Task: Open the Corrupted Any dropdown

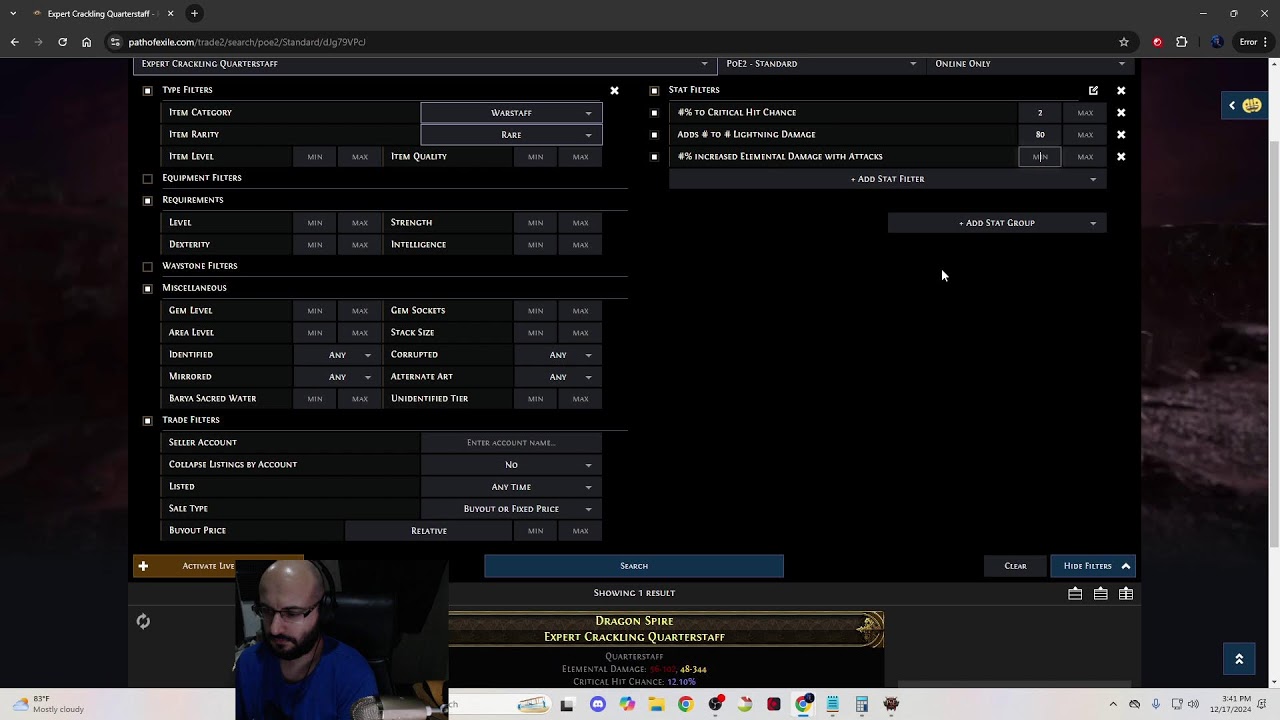Action: tap(558, 354)
